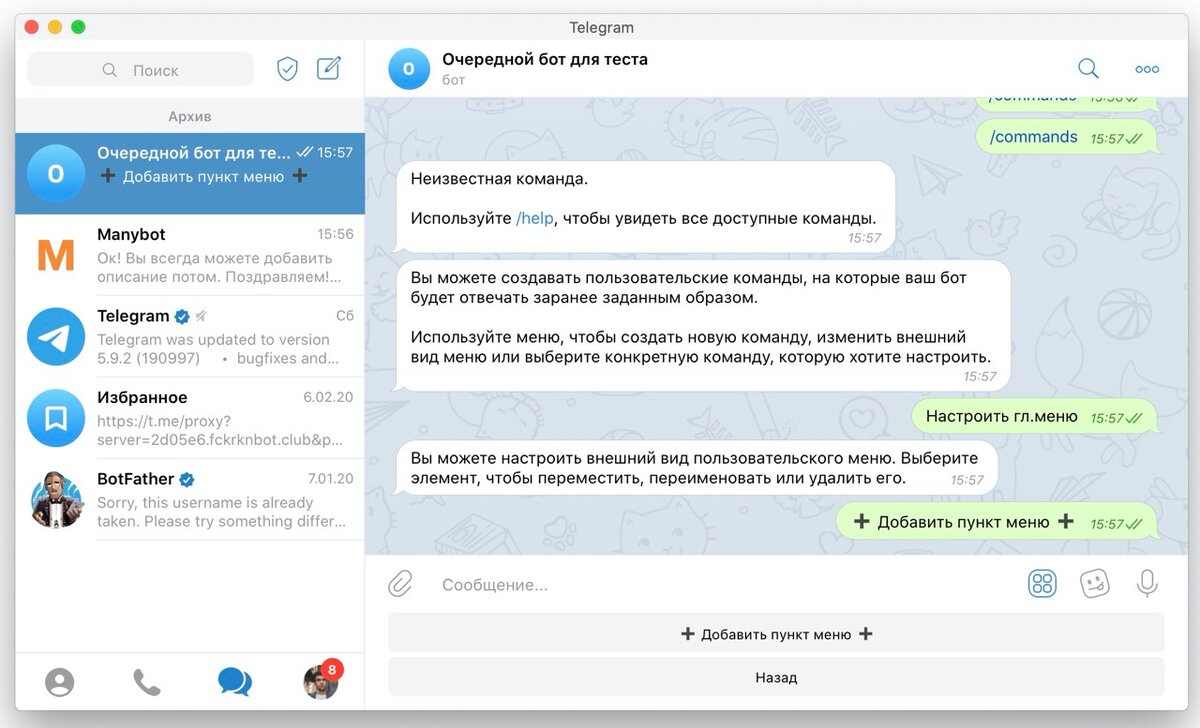1200x728 pixels.
Task: Click the paperclip attach file icon
Action: [x=401, y=584]
